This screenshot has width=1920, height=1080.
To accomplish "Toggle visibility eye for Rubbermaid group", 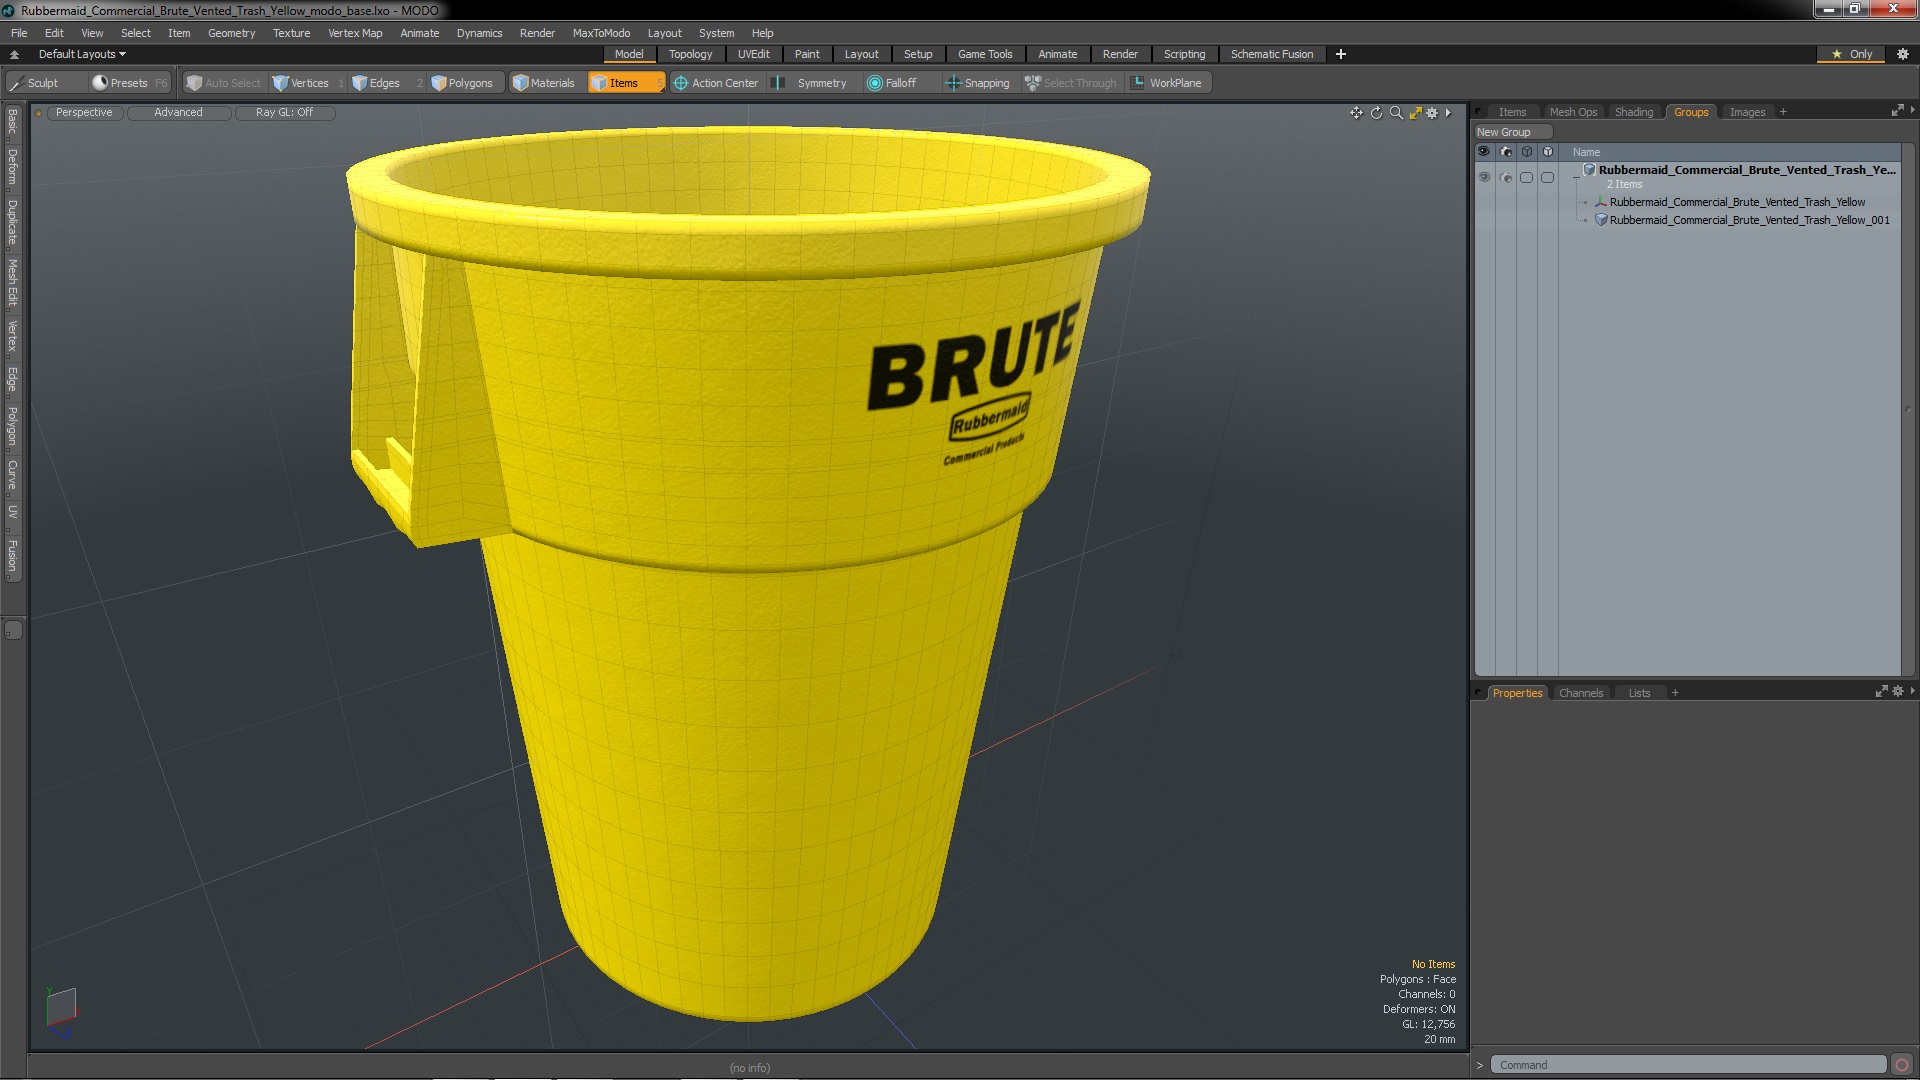I will (1484, 177).
